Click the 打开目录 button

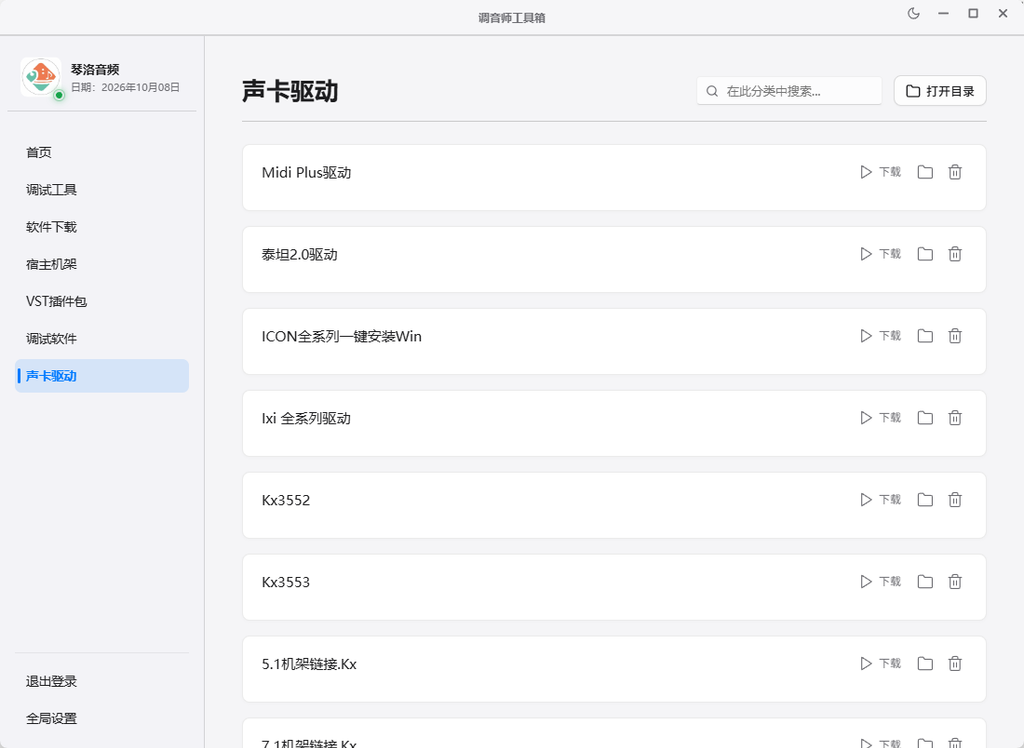(x=940, y=91)
